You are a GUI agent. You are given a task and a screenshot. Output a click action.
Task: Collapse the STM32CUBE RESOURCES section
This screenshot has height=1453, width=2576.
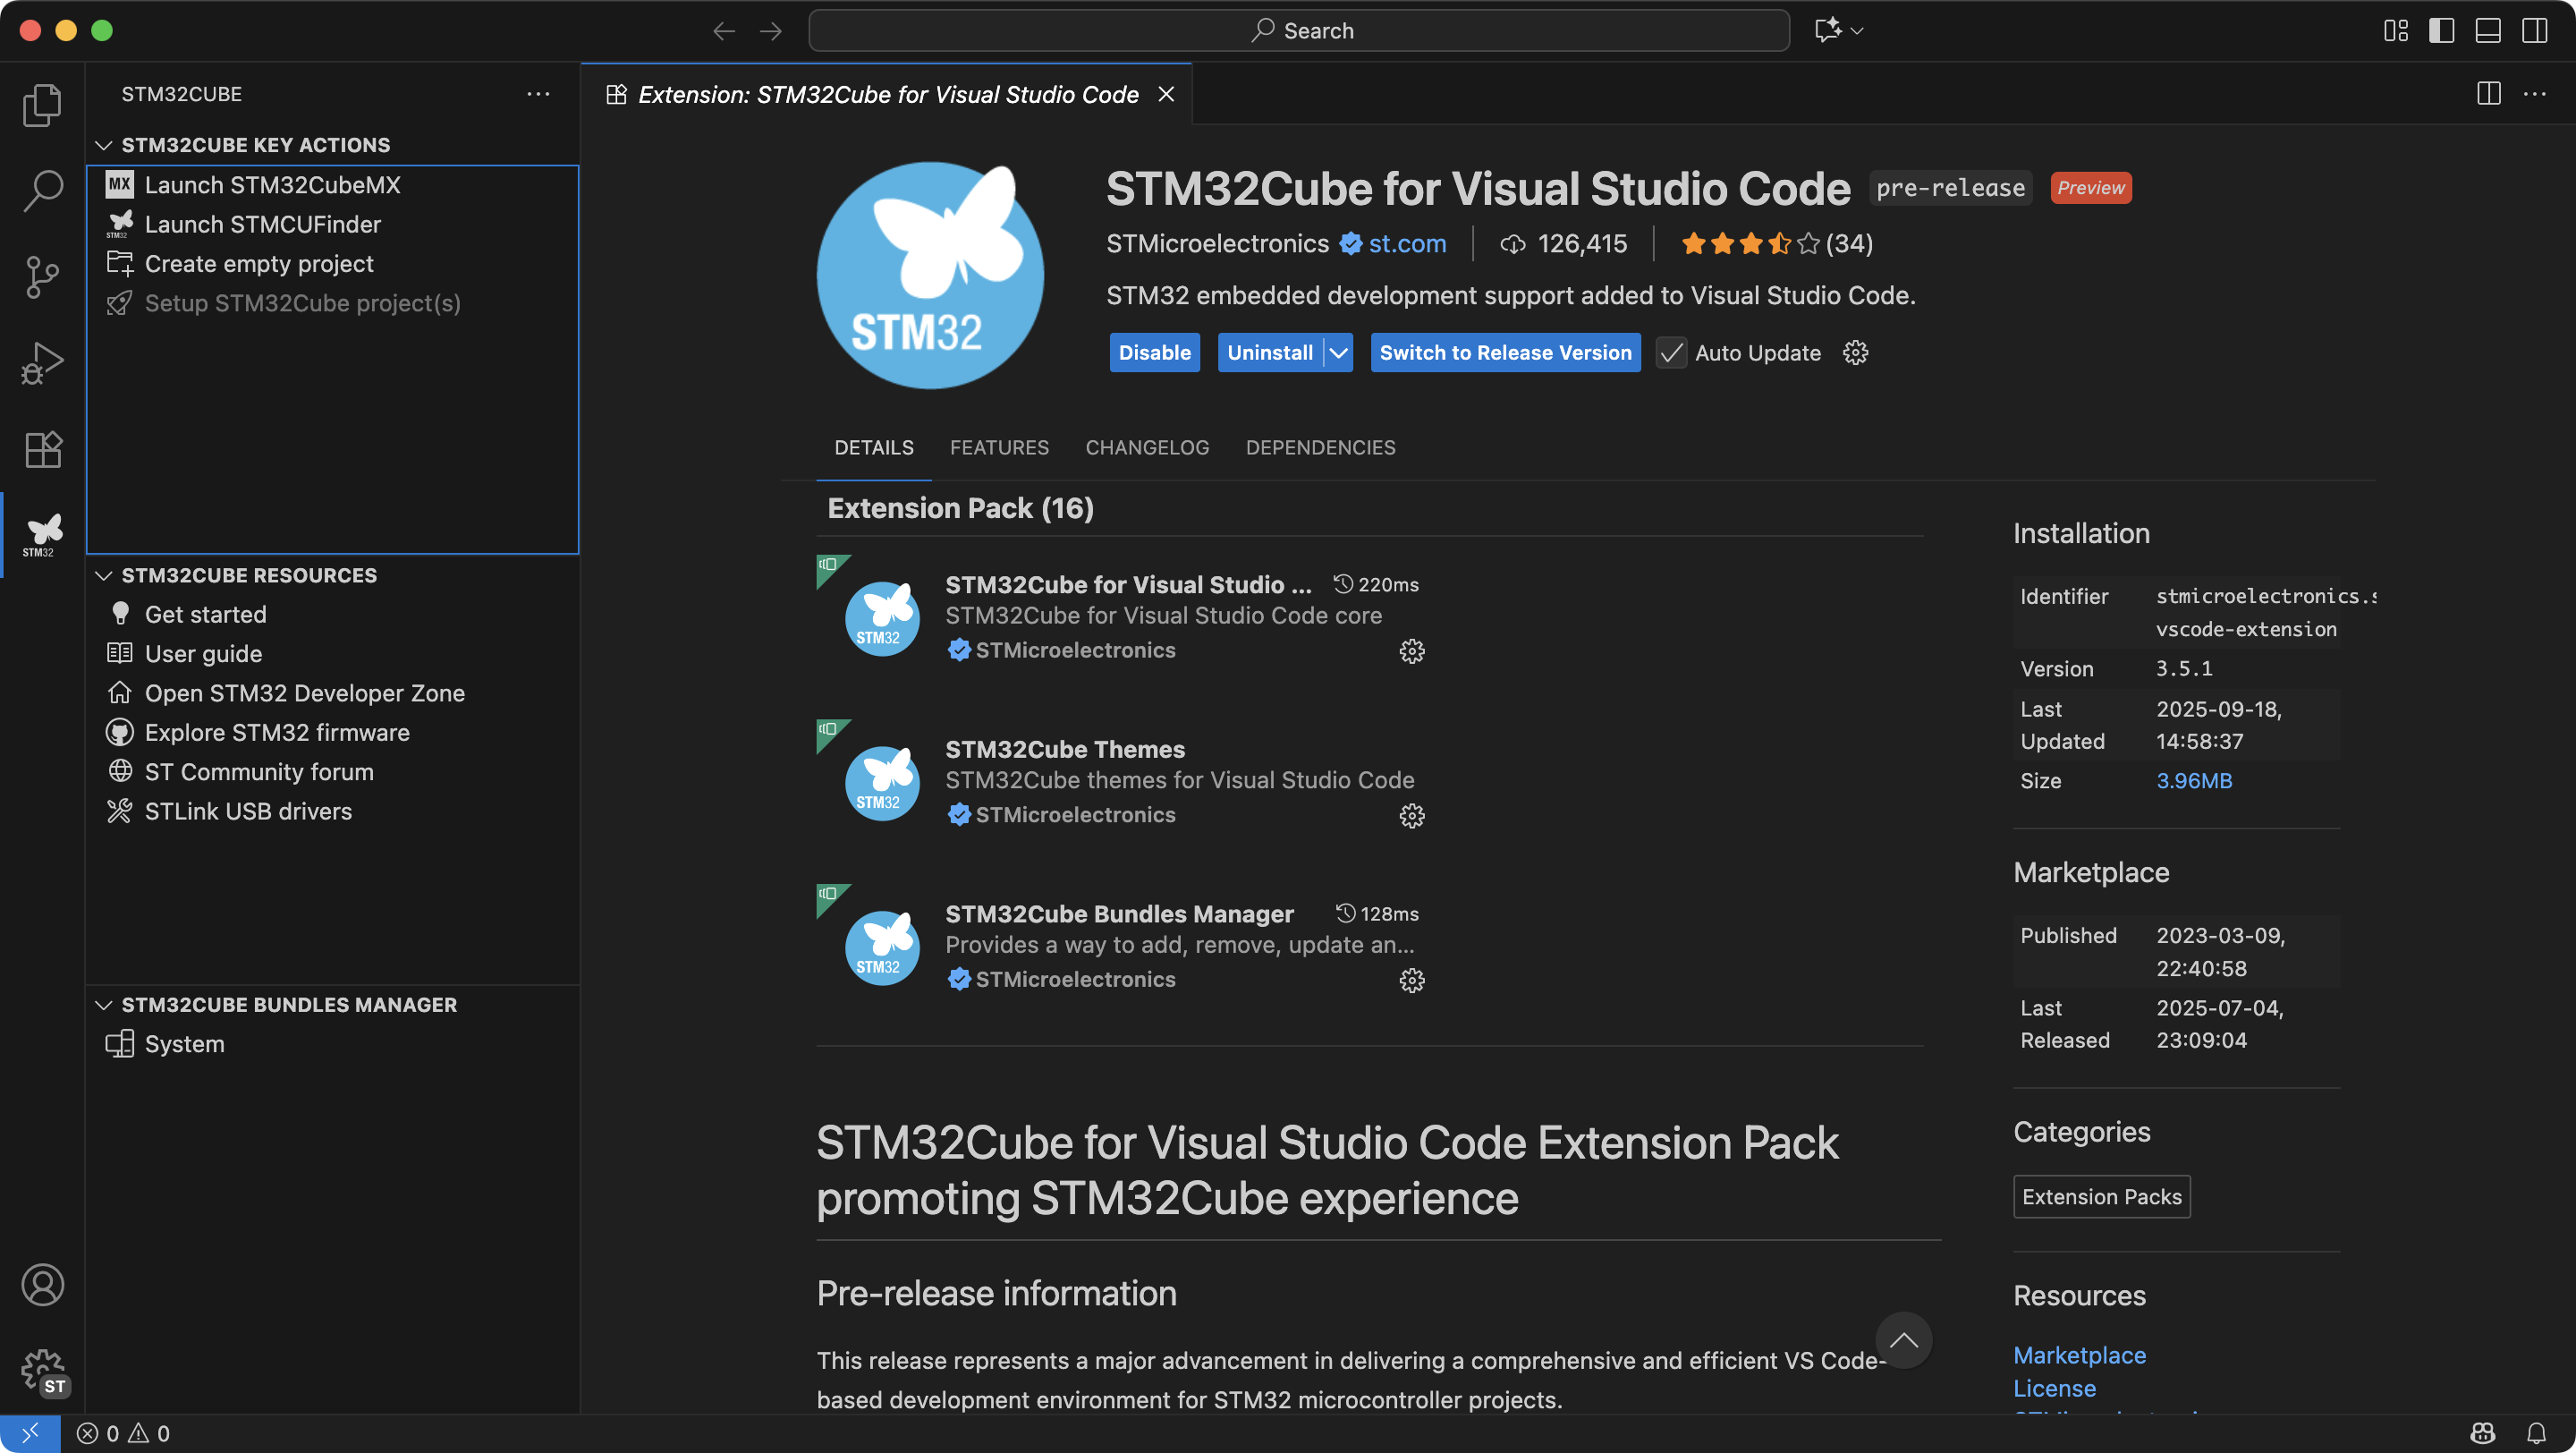point(104,575)
